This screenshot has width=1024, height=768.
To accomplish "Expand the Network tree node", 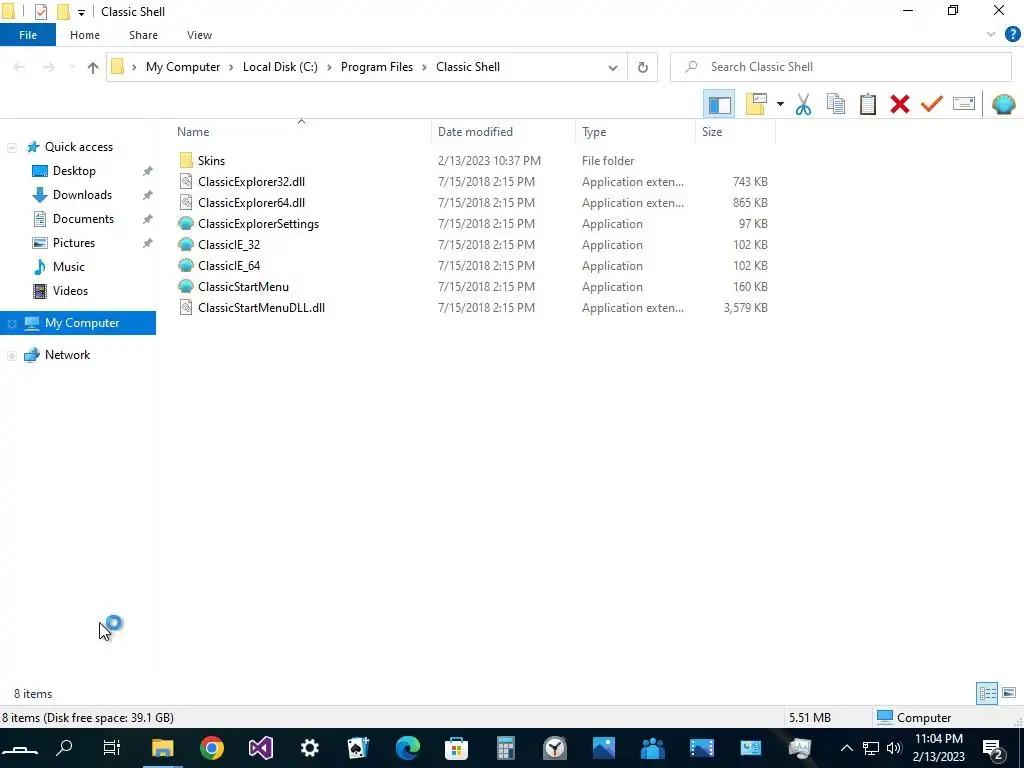I will 12,356.
